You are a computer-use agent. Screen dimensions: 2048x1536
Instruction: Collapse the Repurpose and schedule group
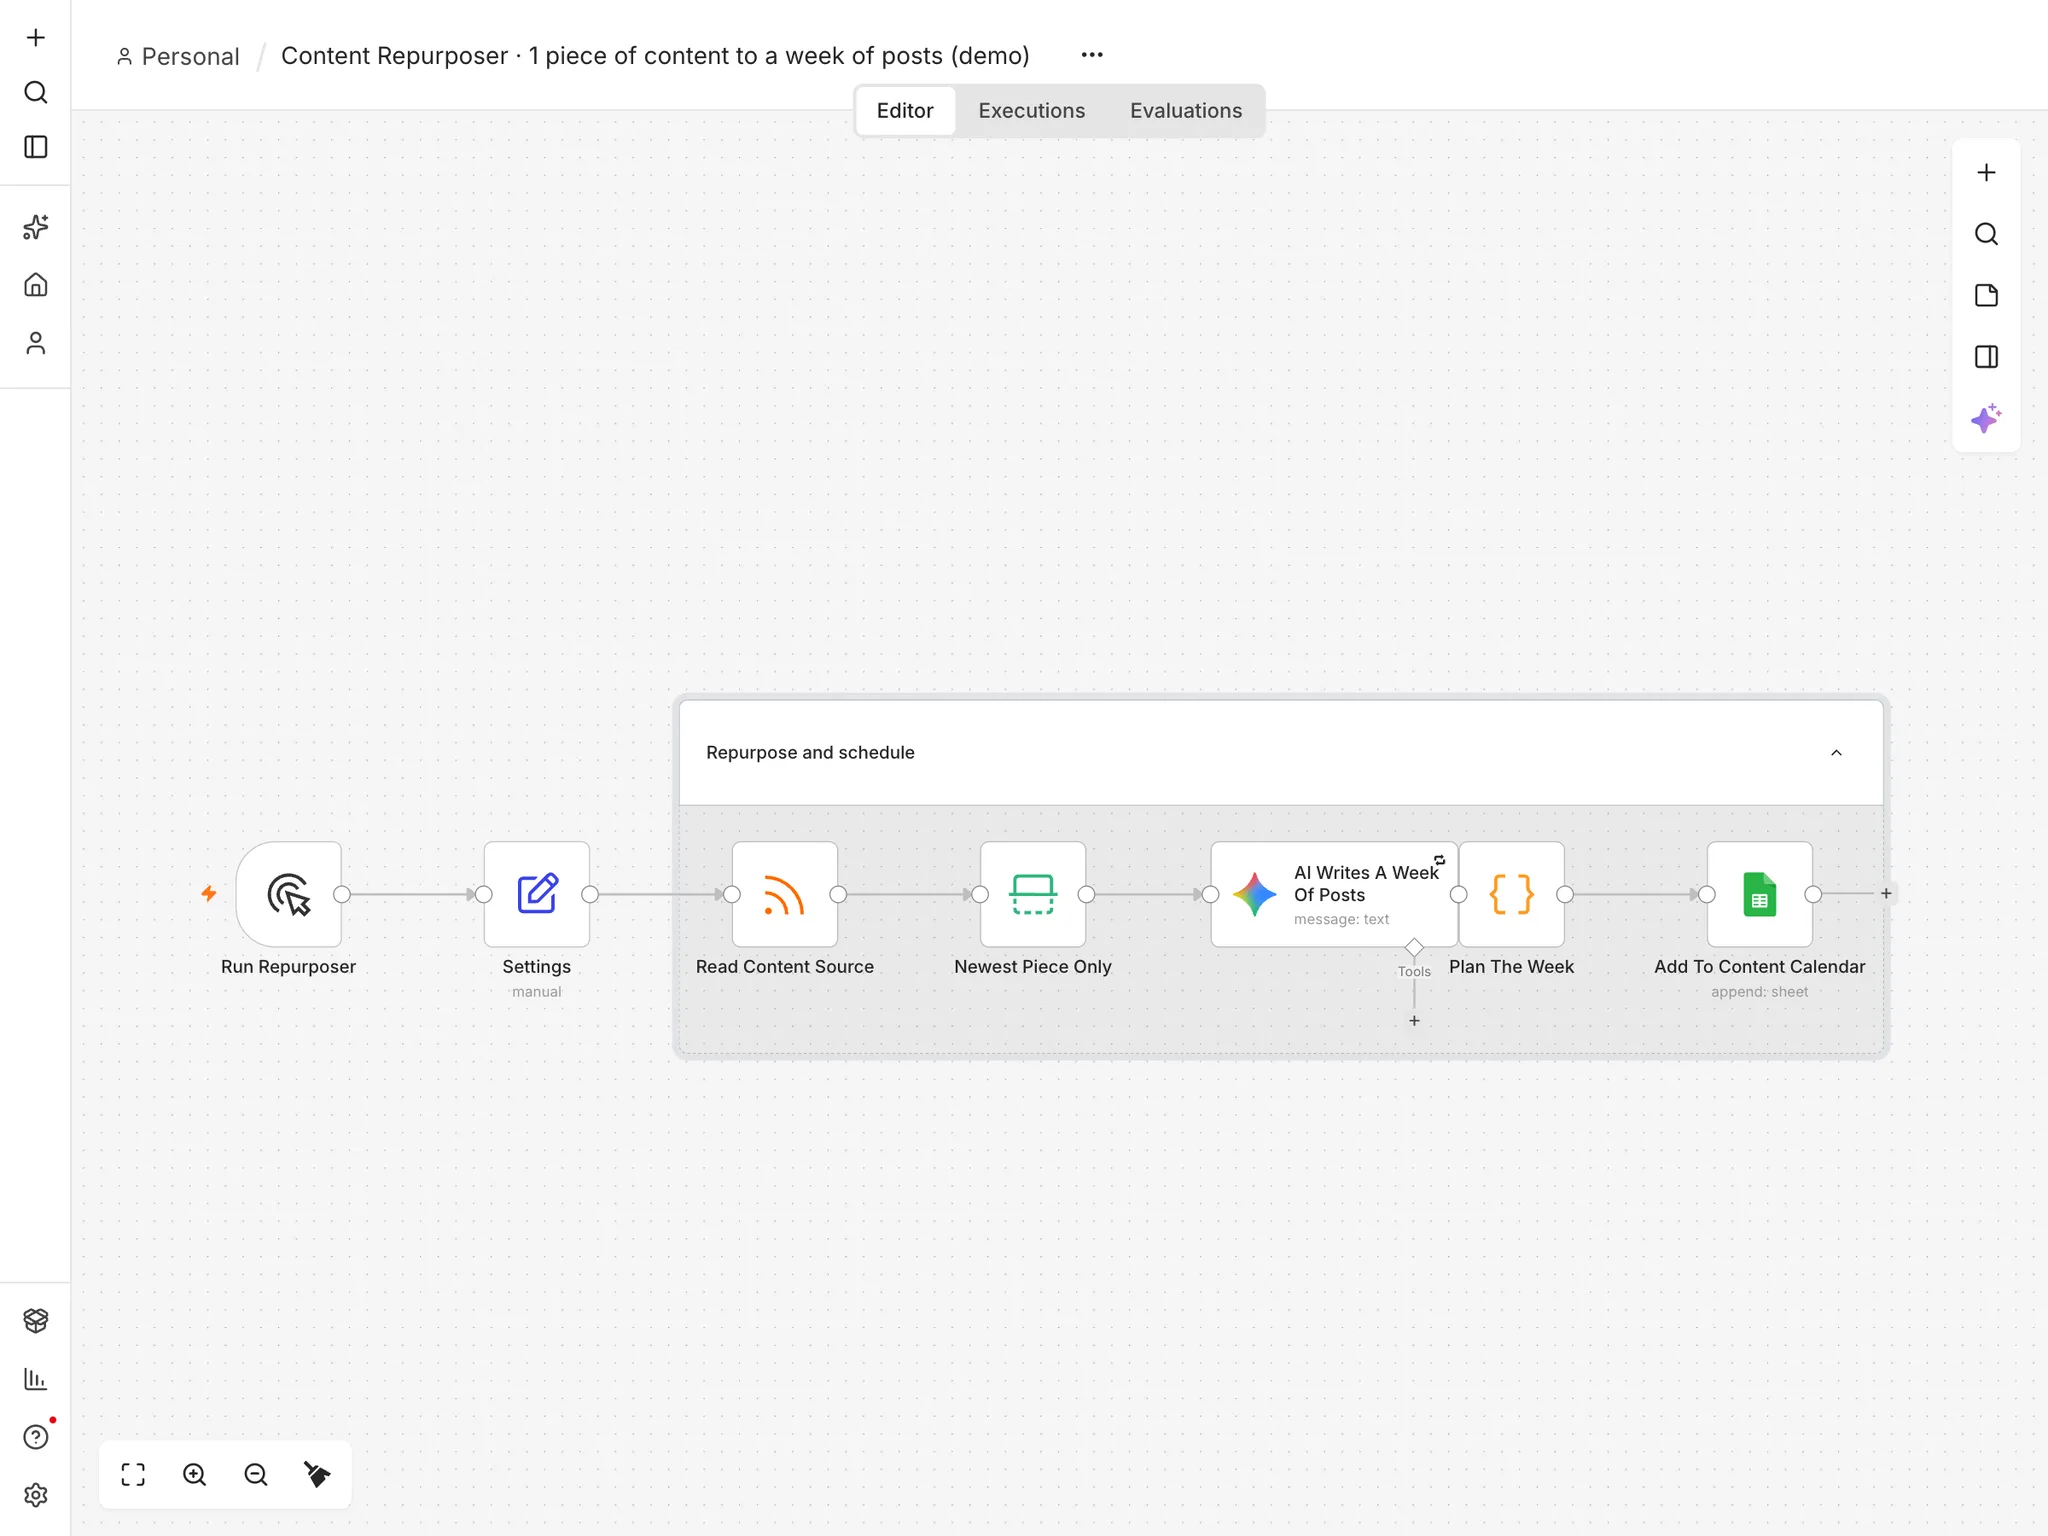click(1836, 753)
